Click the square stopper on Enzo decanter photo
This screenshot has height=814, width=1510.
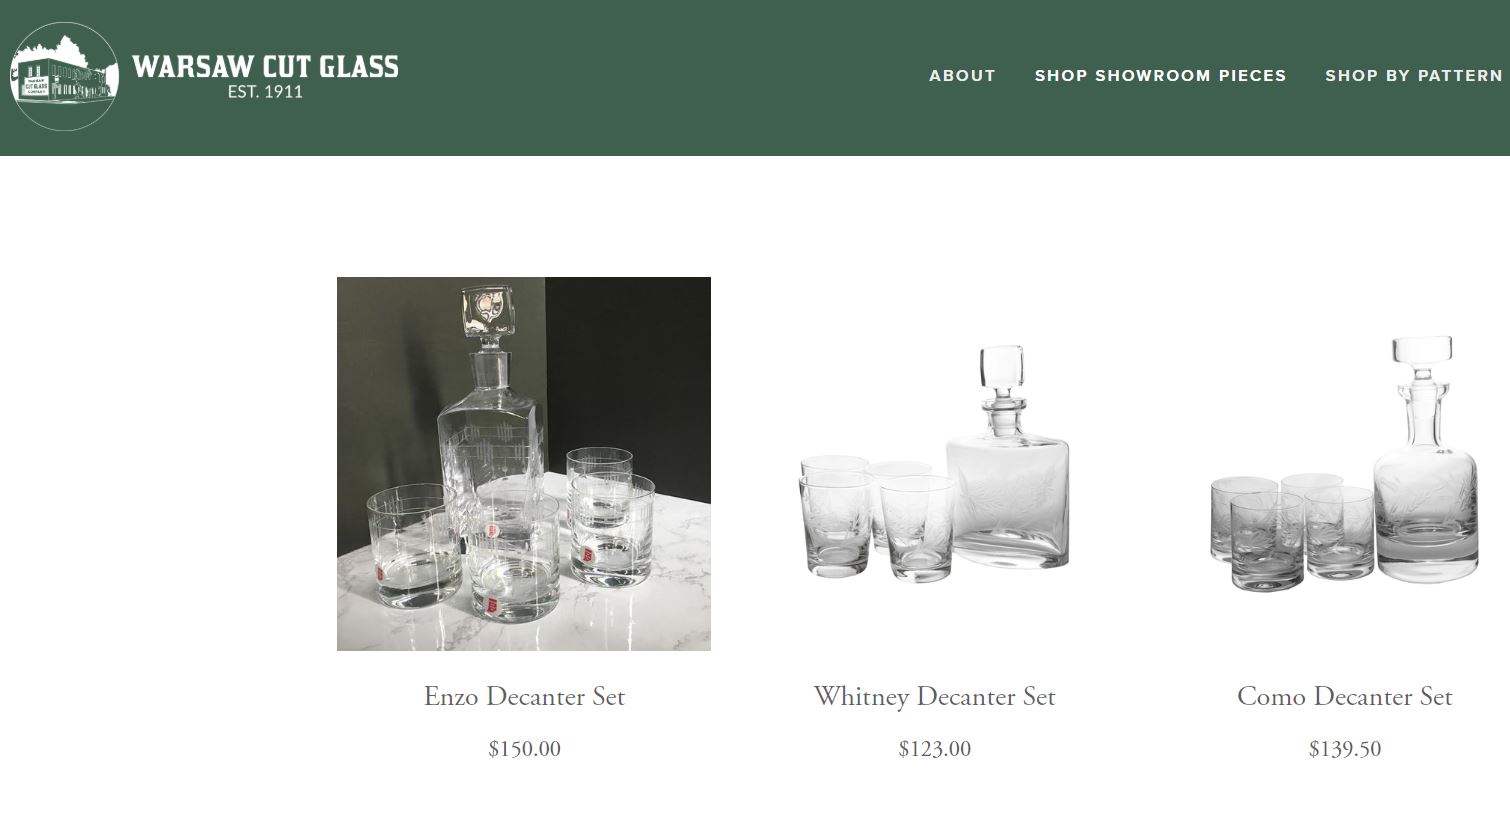(x=486, y=310)
